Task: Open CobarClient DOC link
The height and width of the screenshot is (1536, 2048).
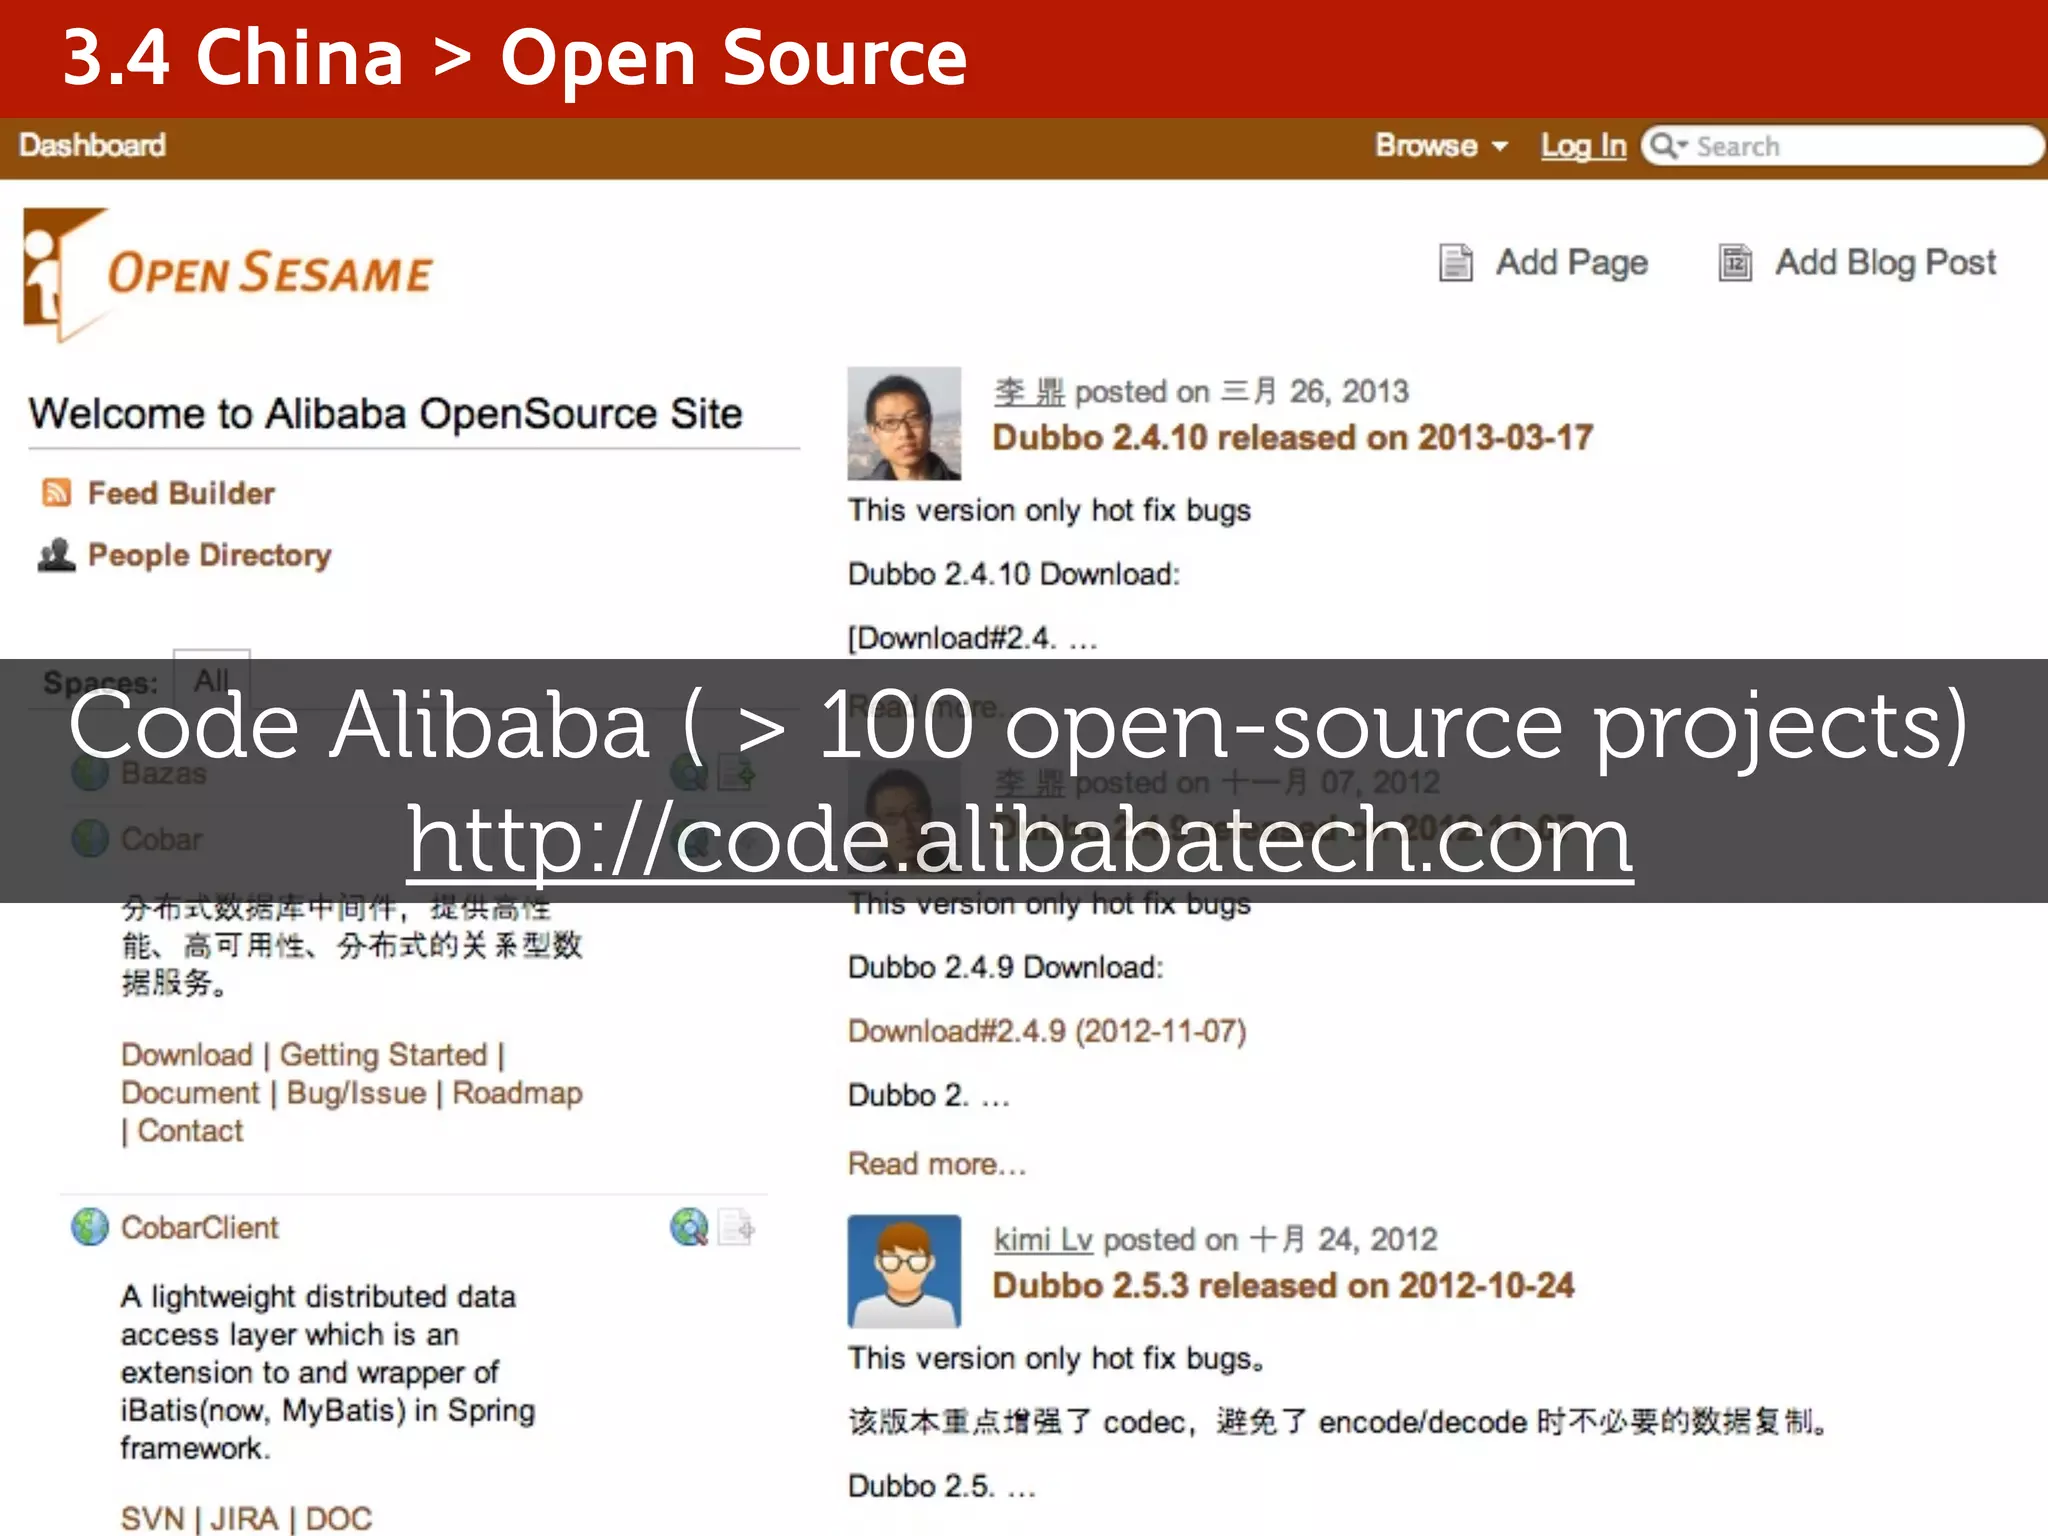Action: 338,1519
